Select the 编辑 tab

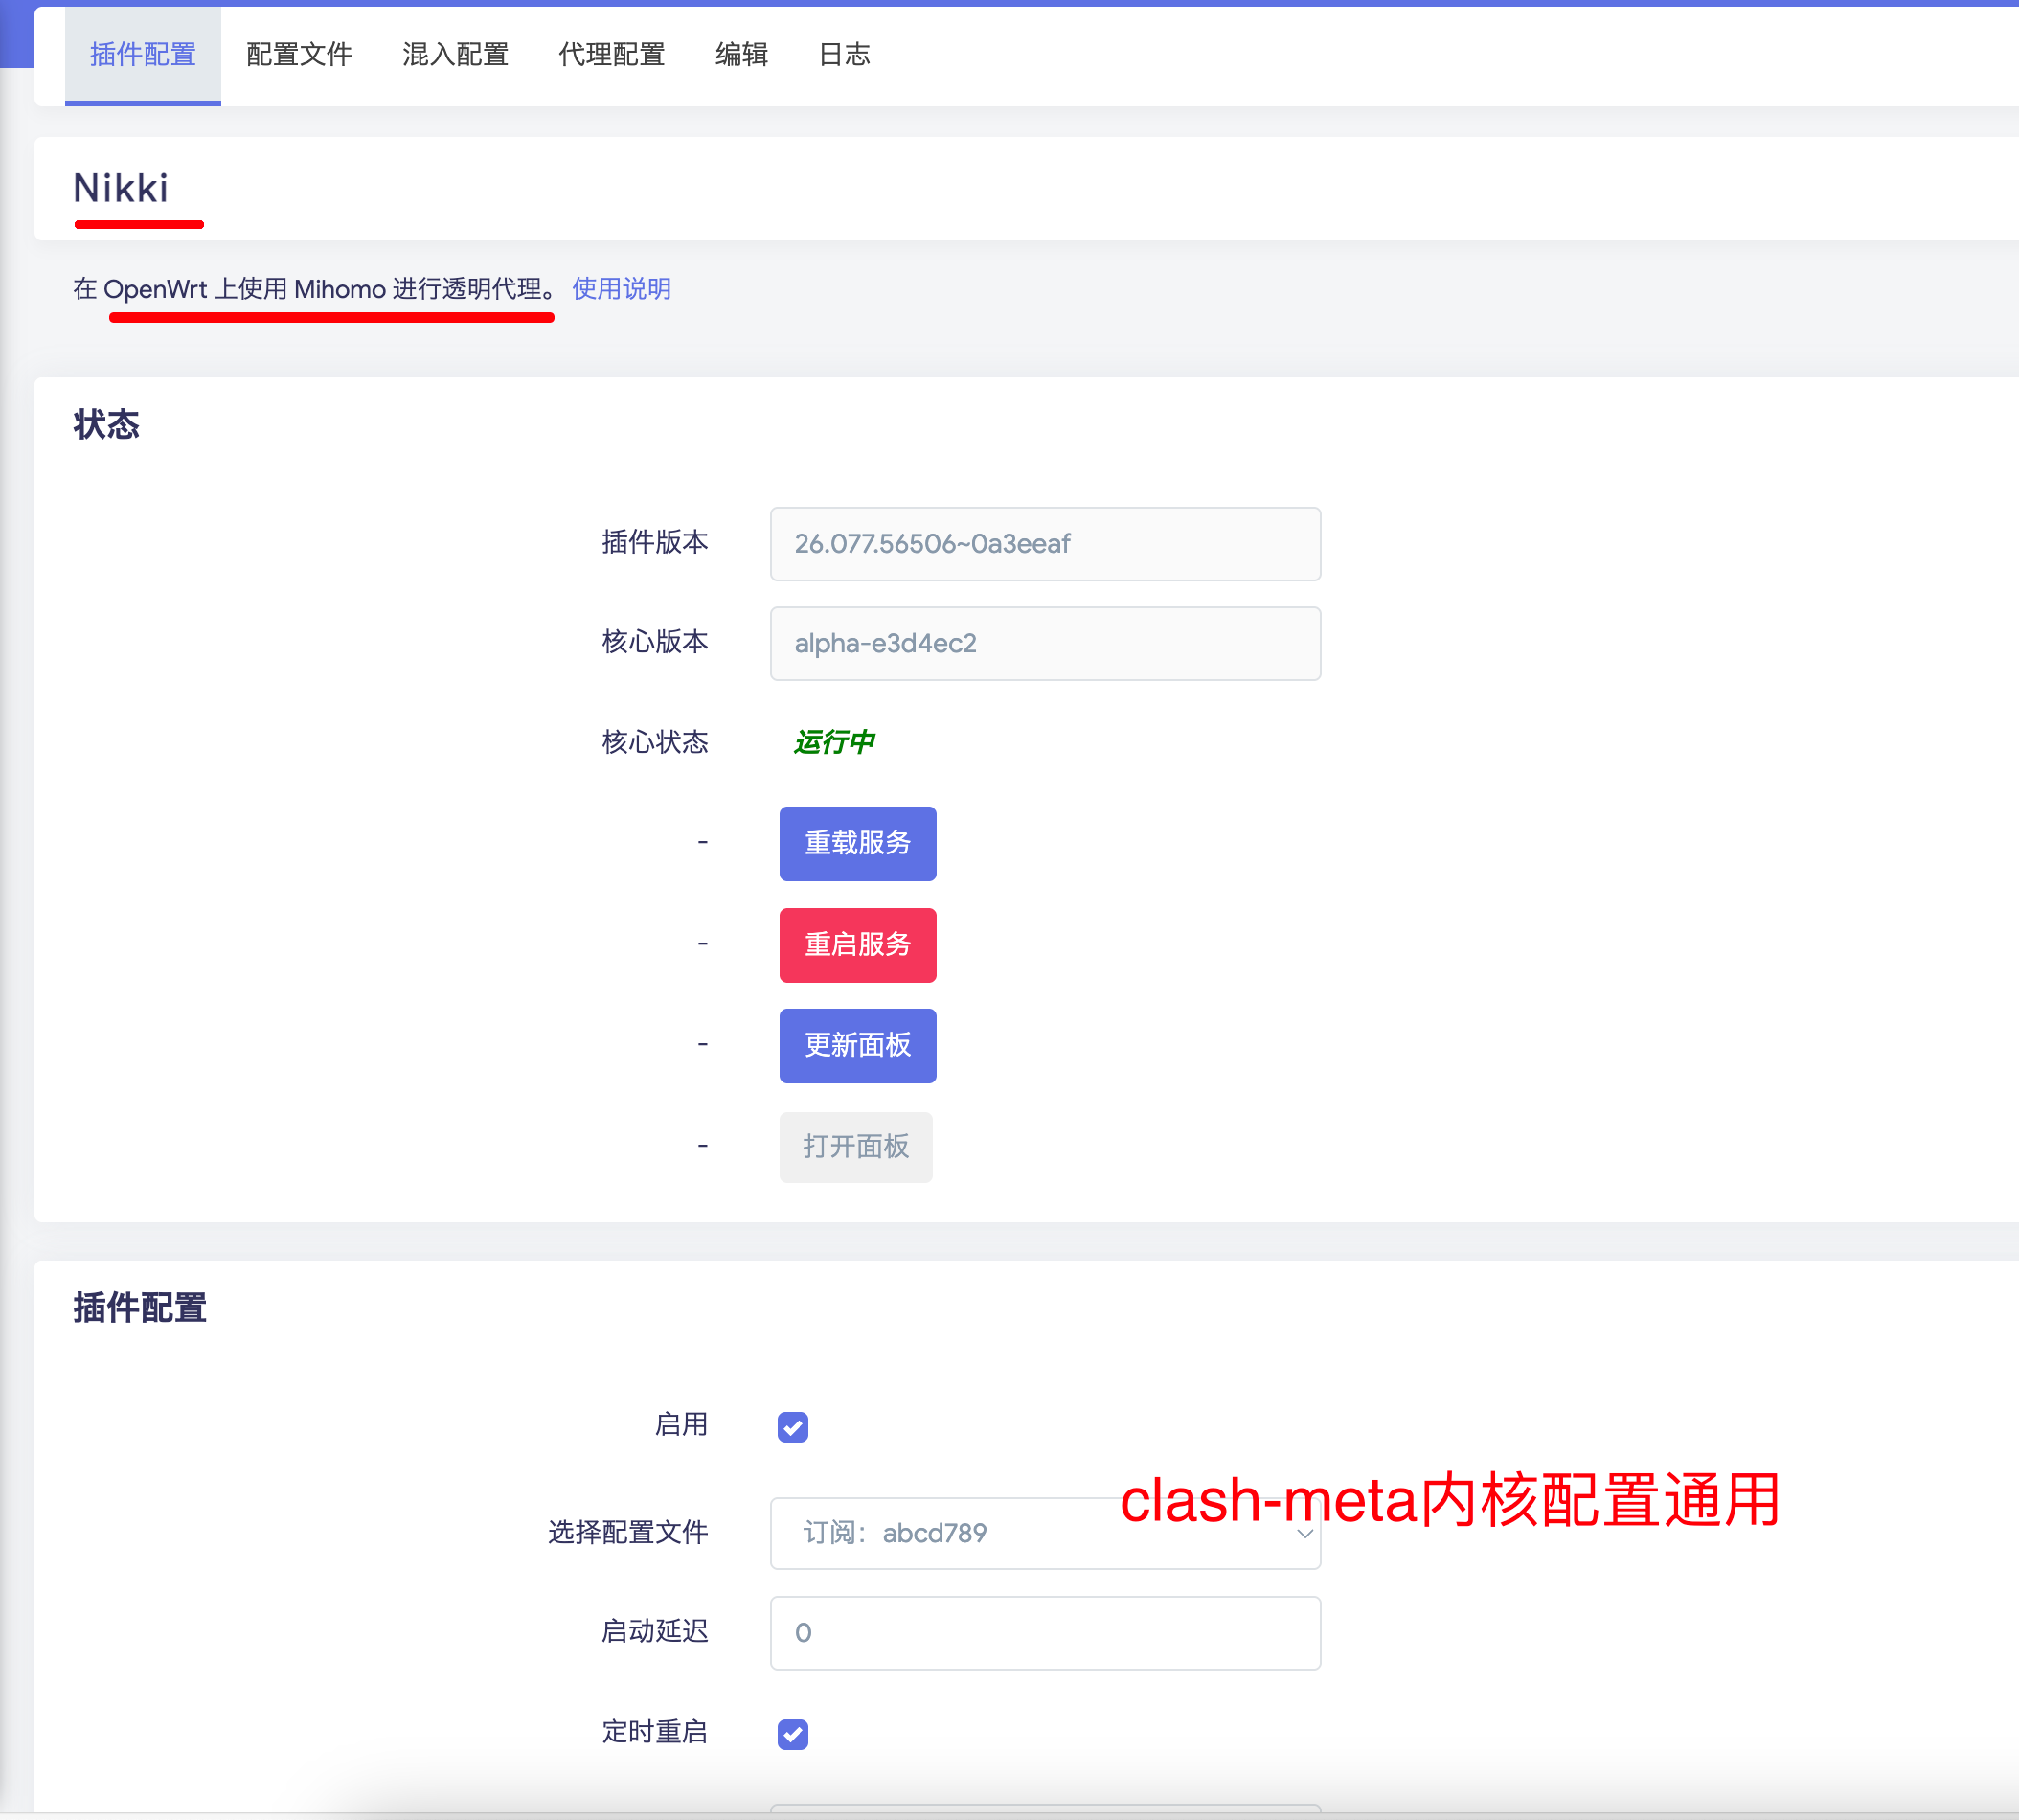(x=741, y=55)
